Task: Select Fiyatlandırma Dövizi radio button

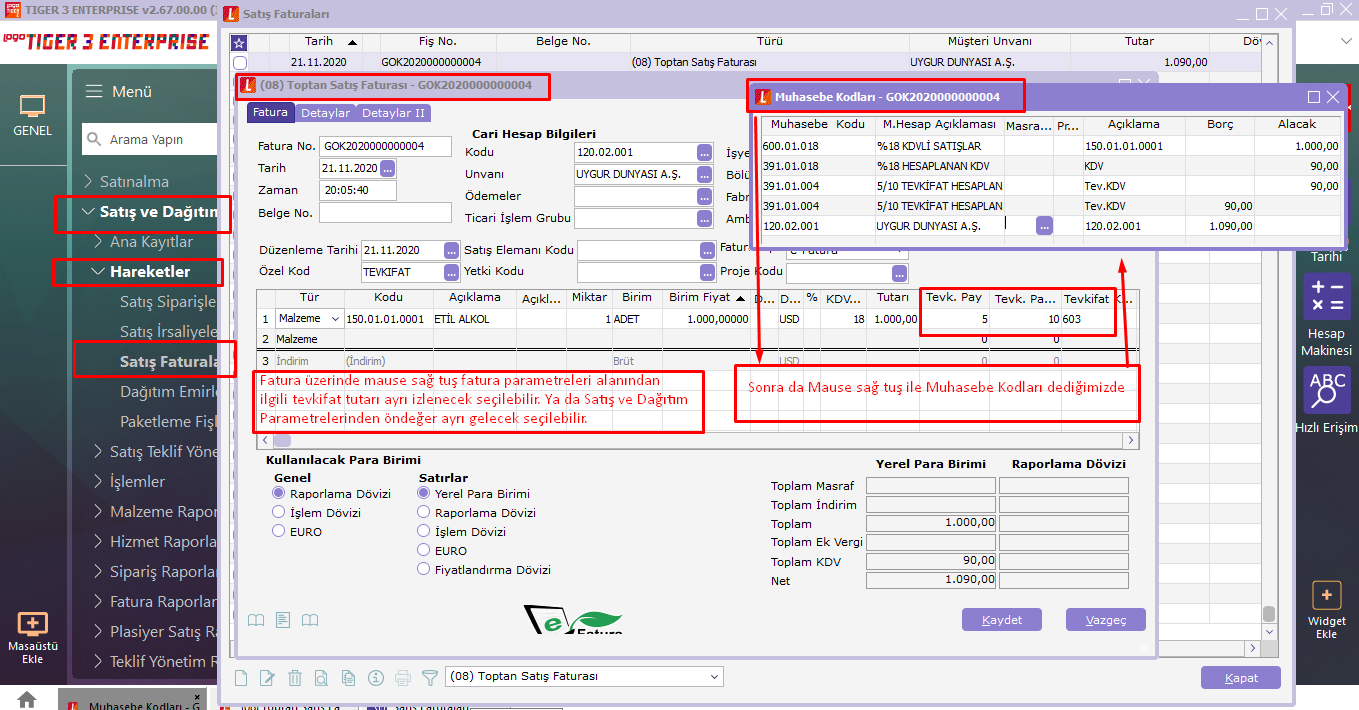Action: coord(425,570)
